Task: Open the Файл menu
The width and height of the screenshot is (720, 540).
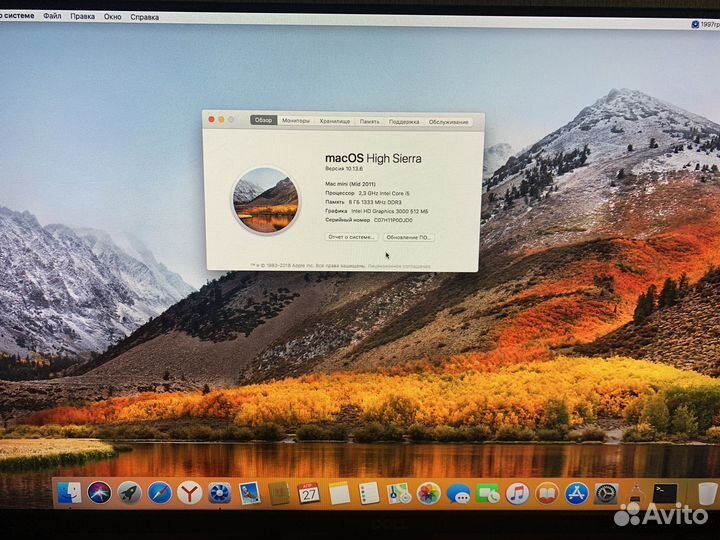Action: click(x=52, y=16)
